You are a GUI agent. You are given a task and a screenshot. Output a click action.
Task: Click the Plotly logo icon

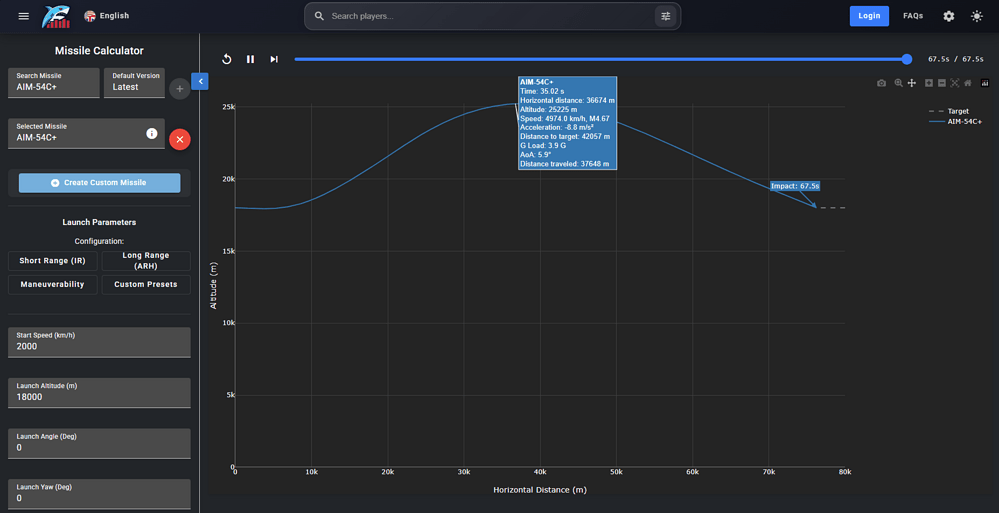pos(984,83)
